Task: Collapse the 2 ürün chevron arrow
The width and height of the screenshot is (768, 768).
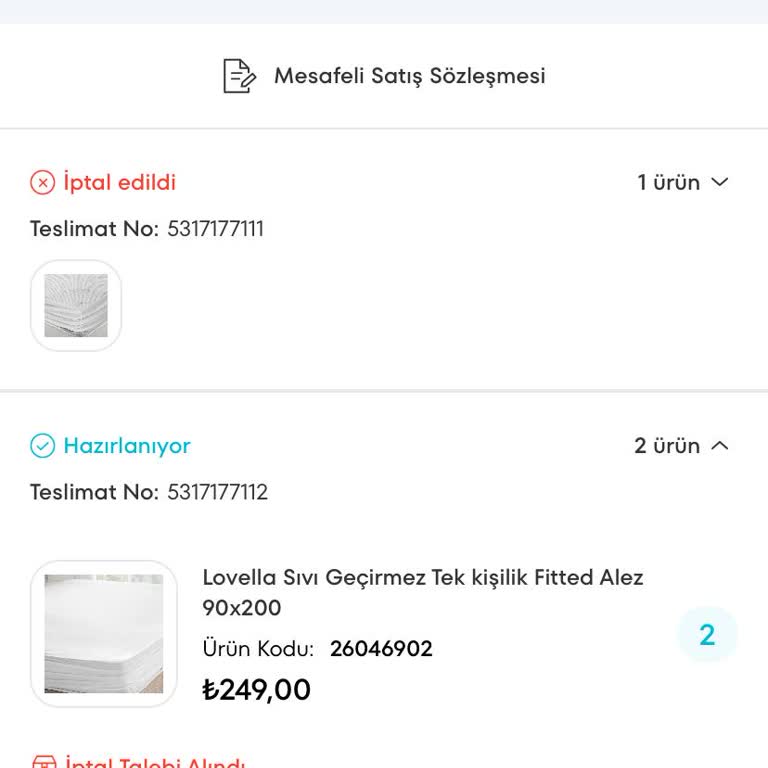Action: (719, 446)
